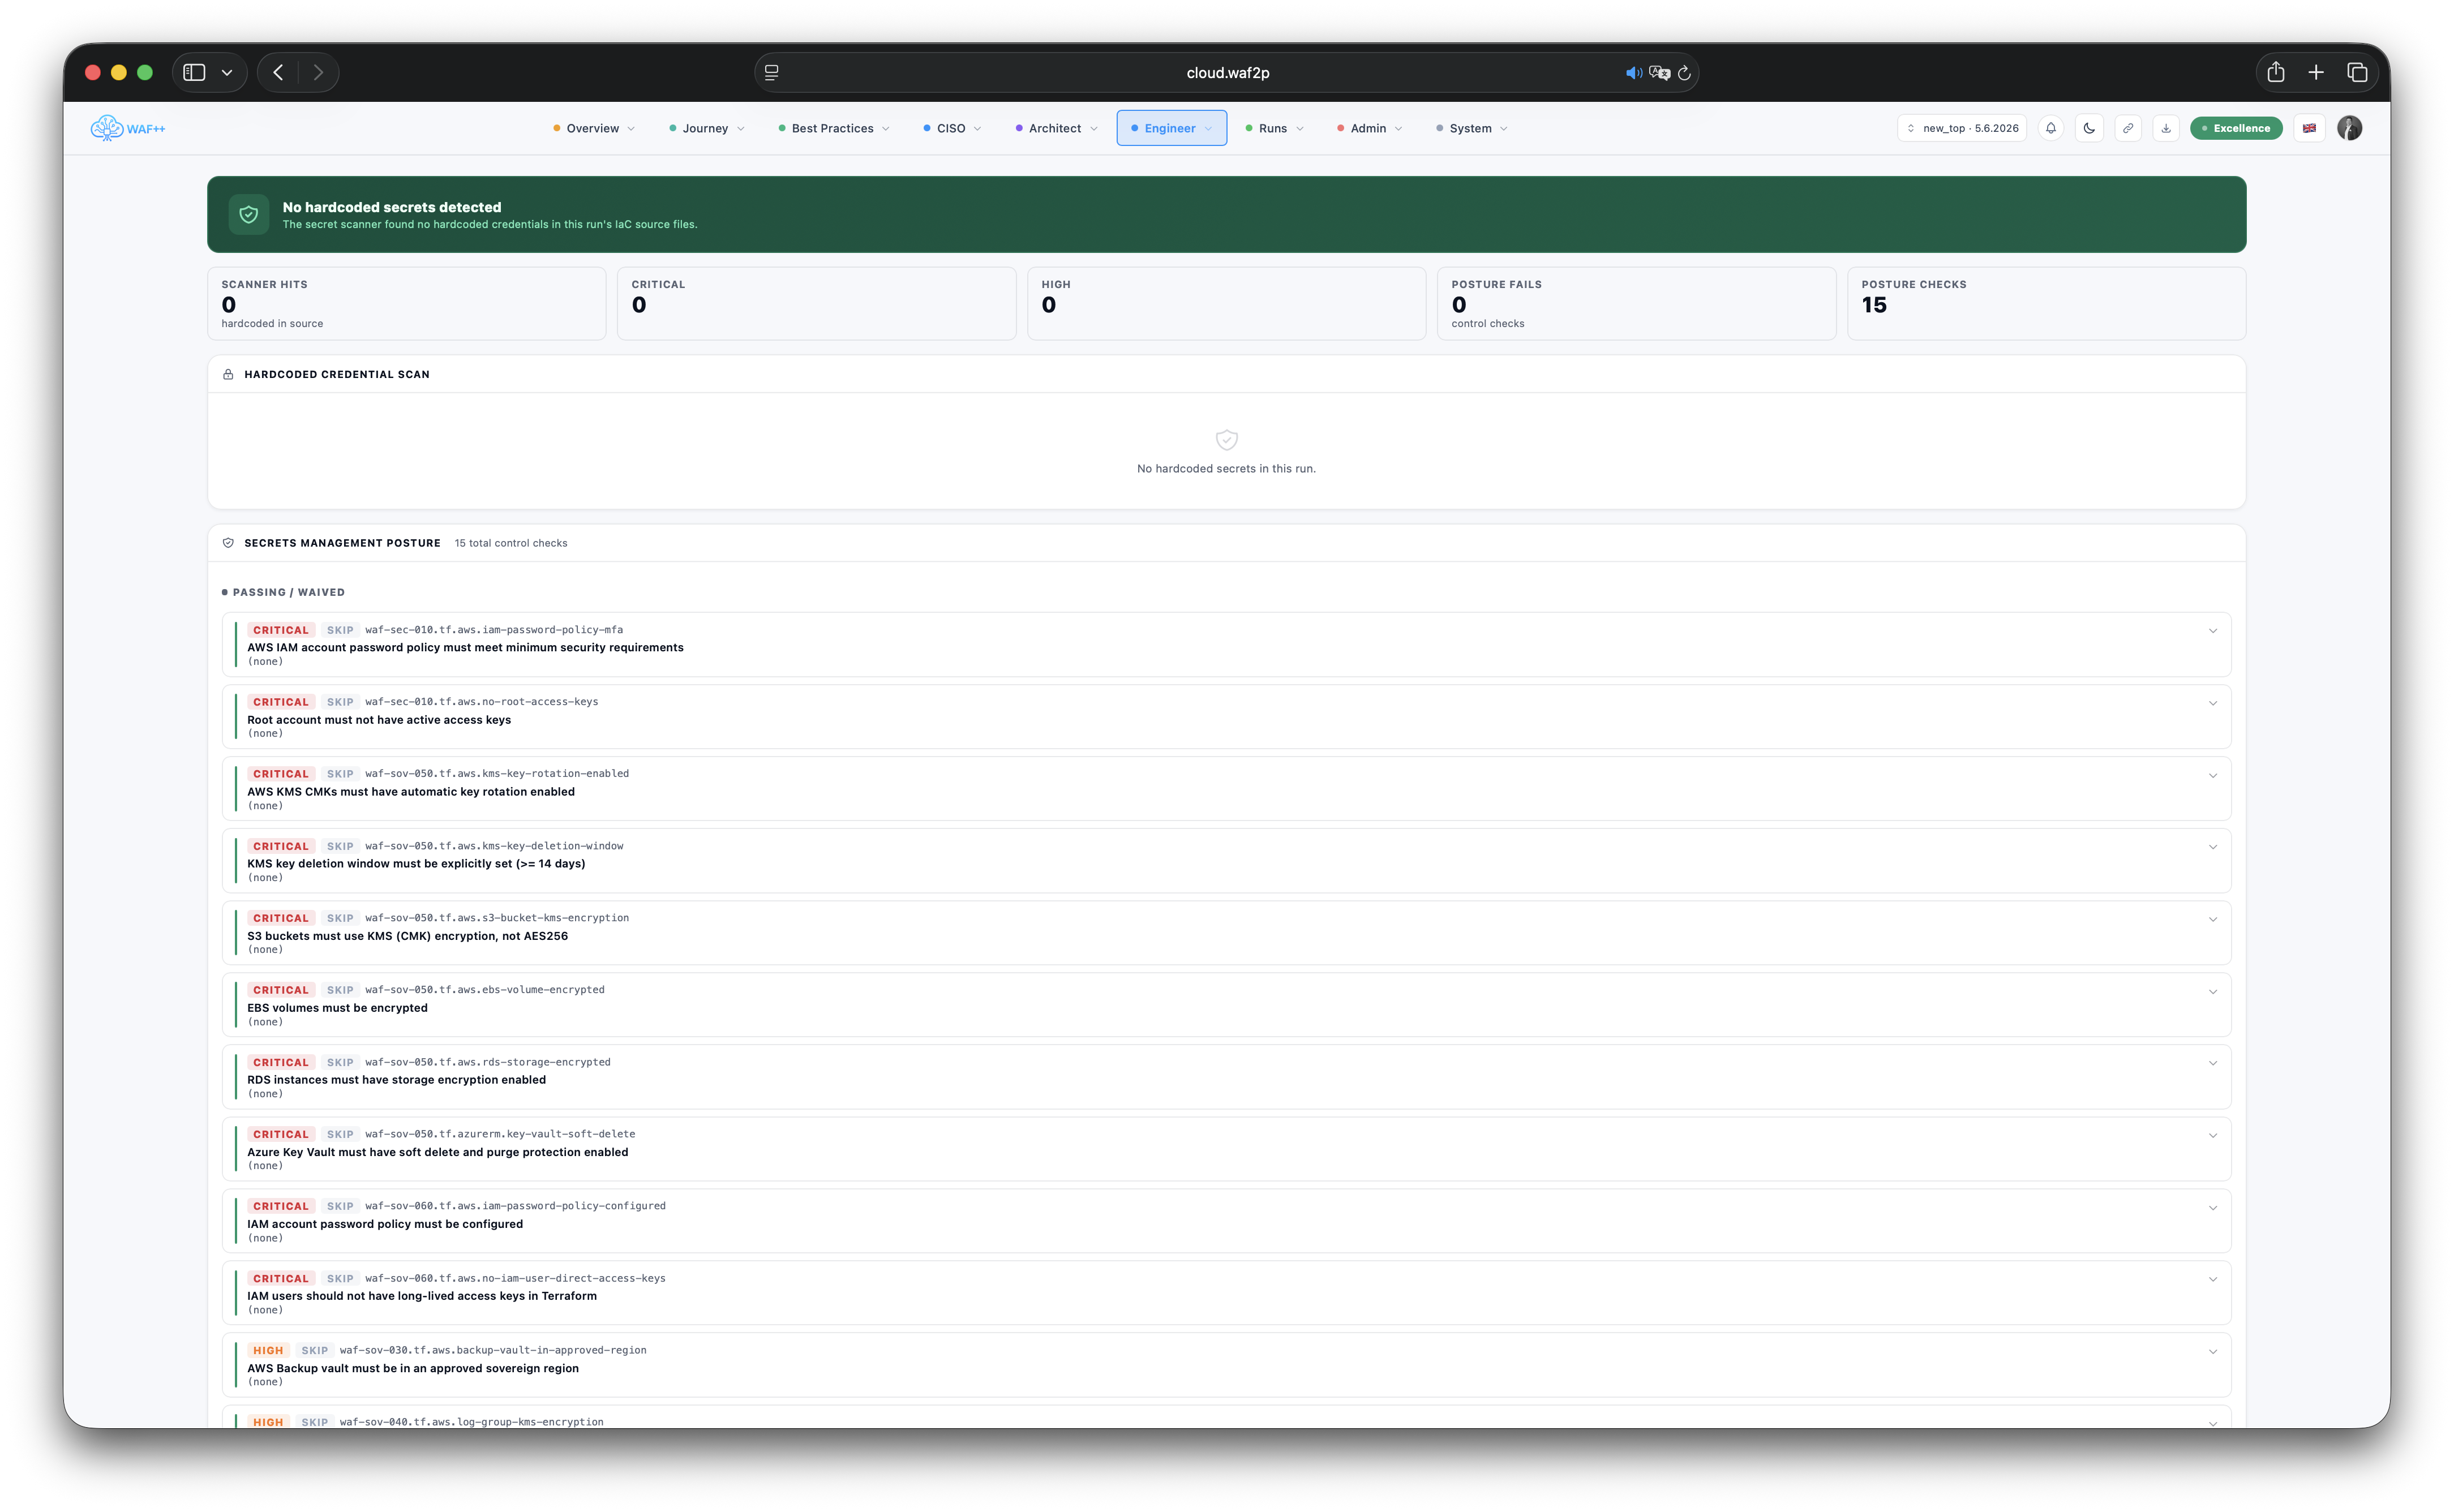
Task: Click the Critical count summary card
Action: [816, 303]
